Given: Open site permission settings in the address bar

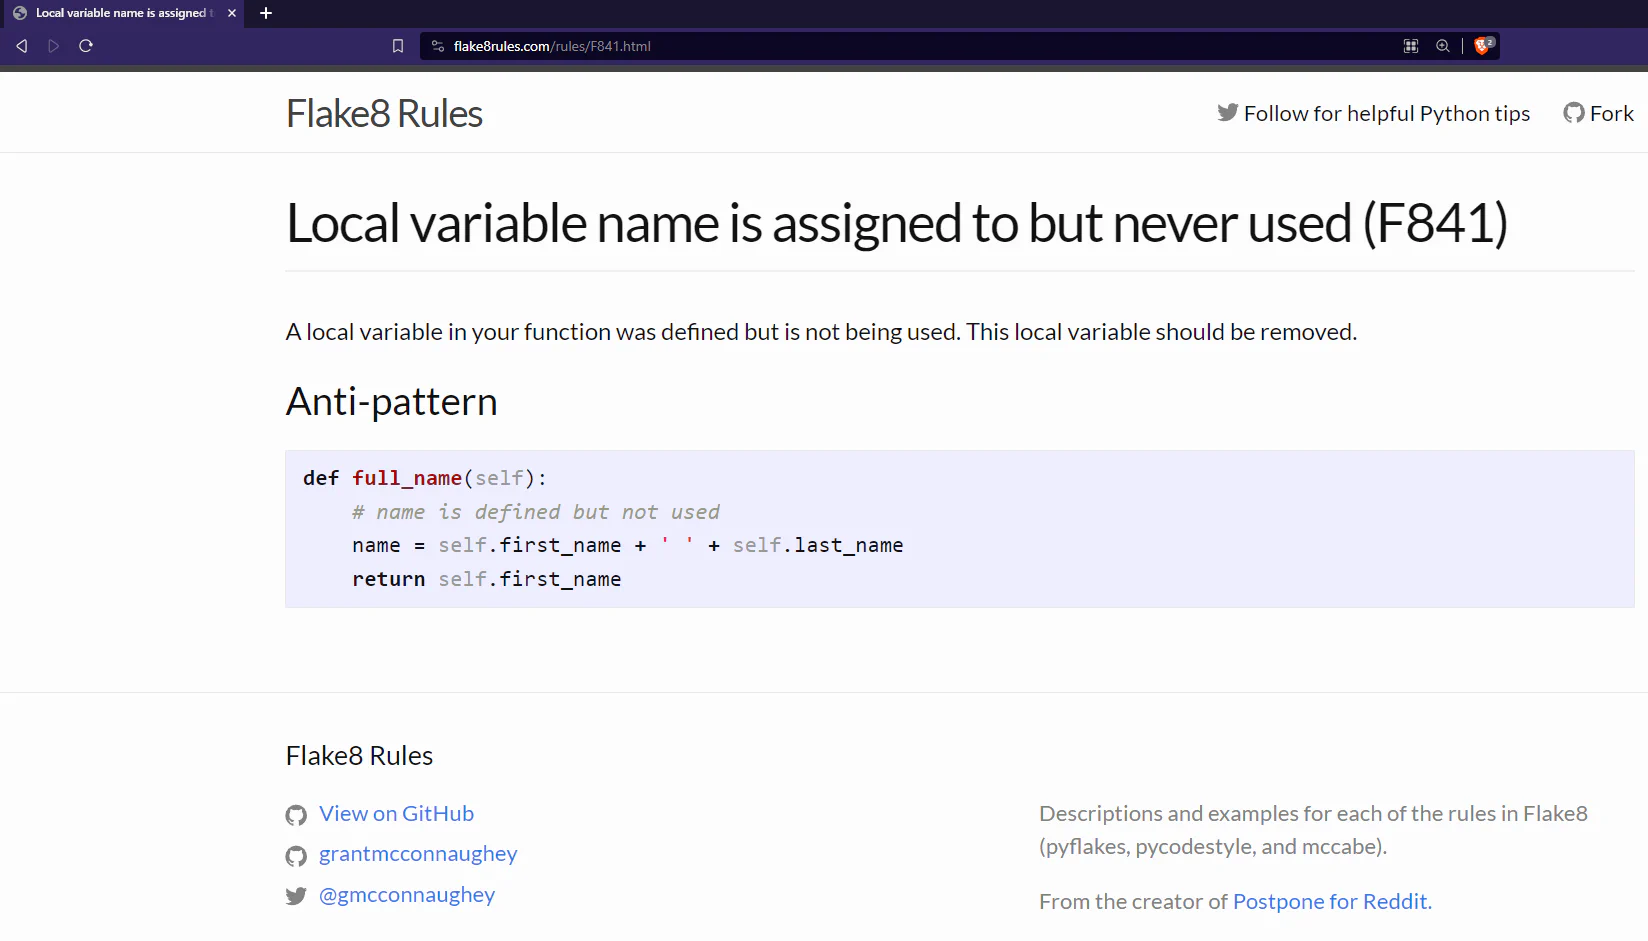Looking at the screenshot, I should coord(437,46).
